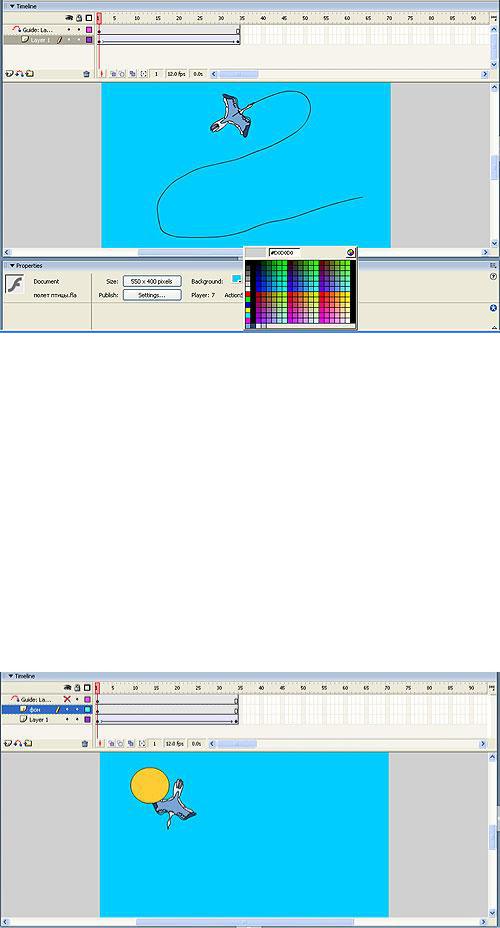
Task: Click Modify Onion Markers in lower timeline
Action: click(x=142, y=744)
